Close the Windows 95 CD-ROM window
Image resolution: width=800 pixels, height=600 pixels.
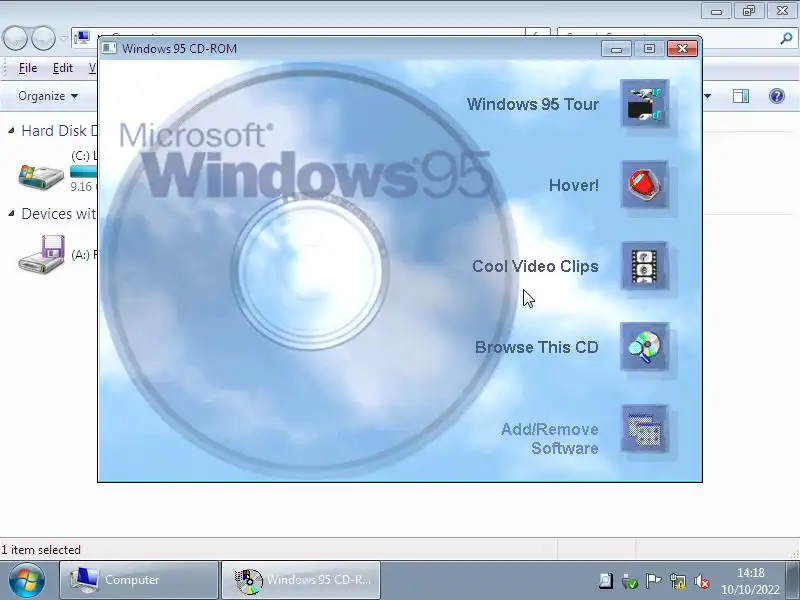click(x=682, y=49)
